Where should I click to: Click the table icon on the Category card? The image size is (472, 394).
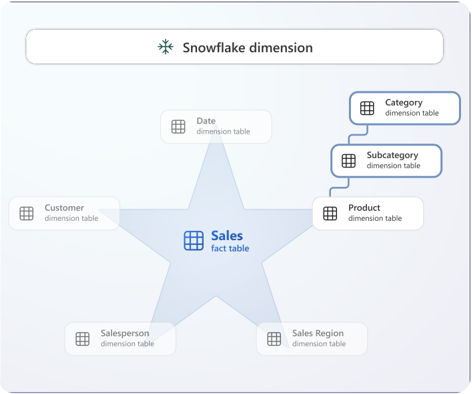tap(367, 108)
